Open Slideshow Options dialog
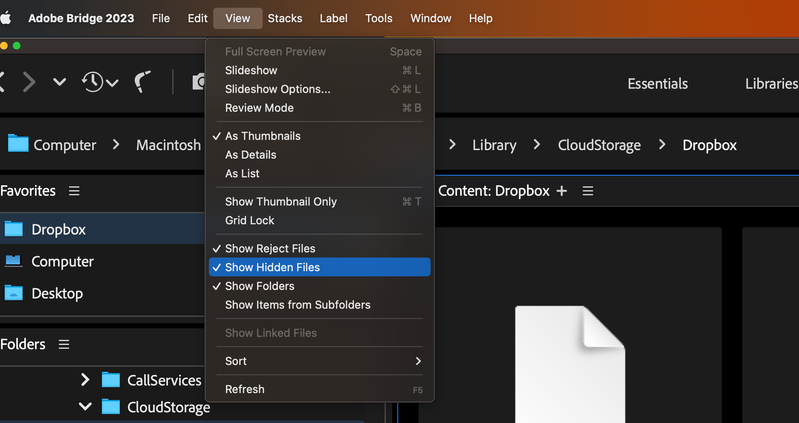This screenshot has width=799, height=423. coord(319,89)
